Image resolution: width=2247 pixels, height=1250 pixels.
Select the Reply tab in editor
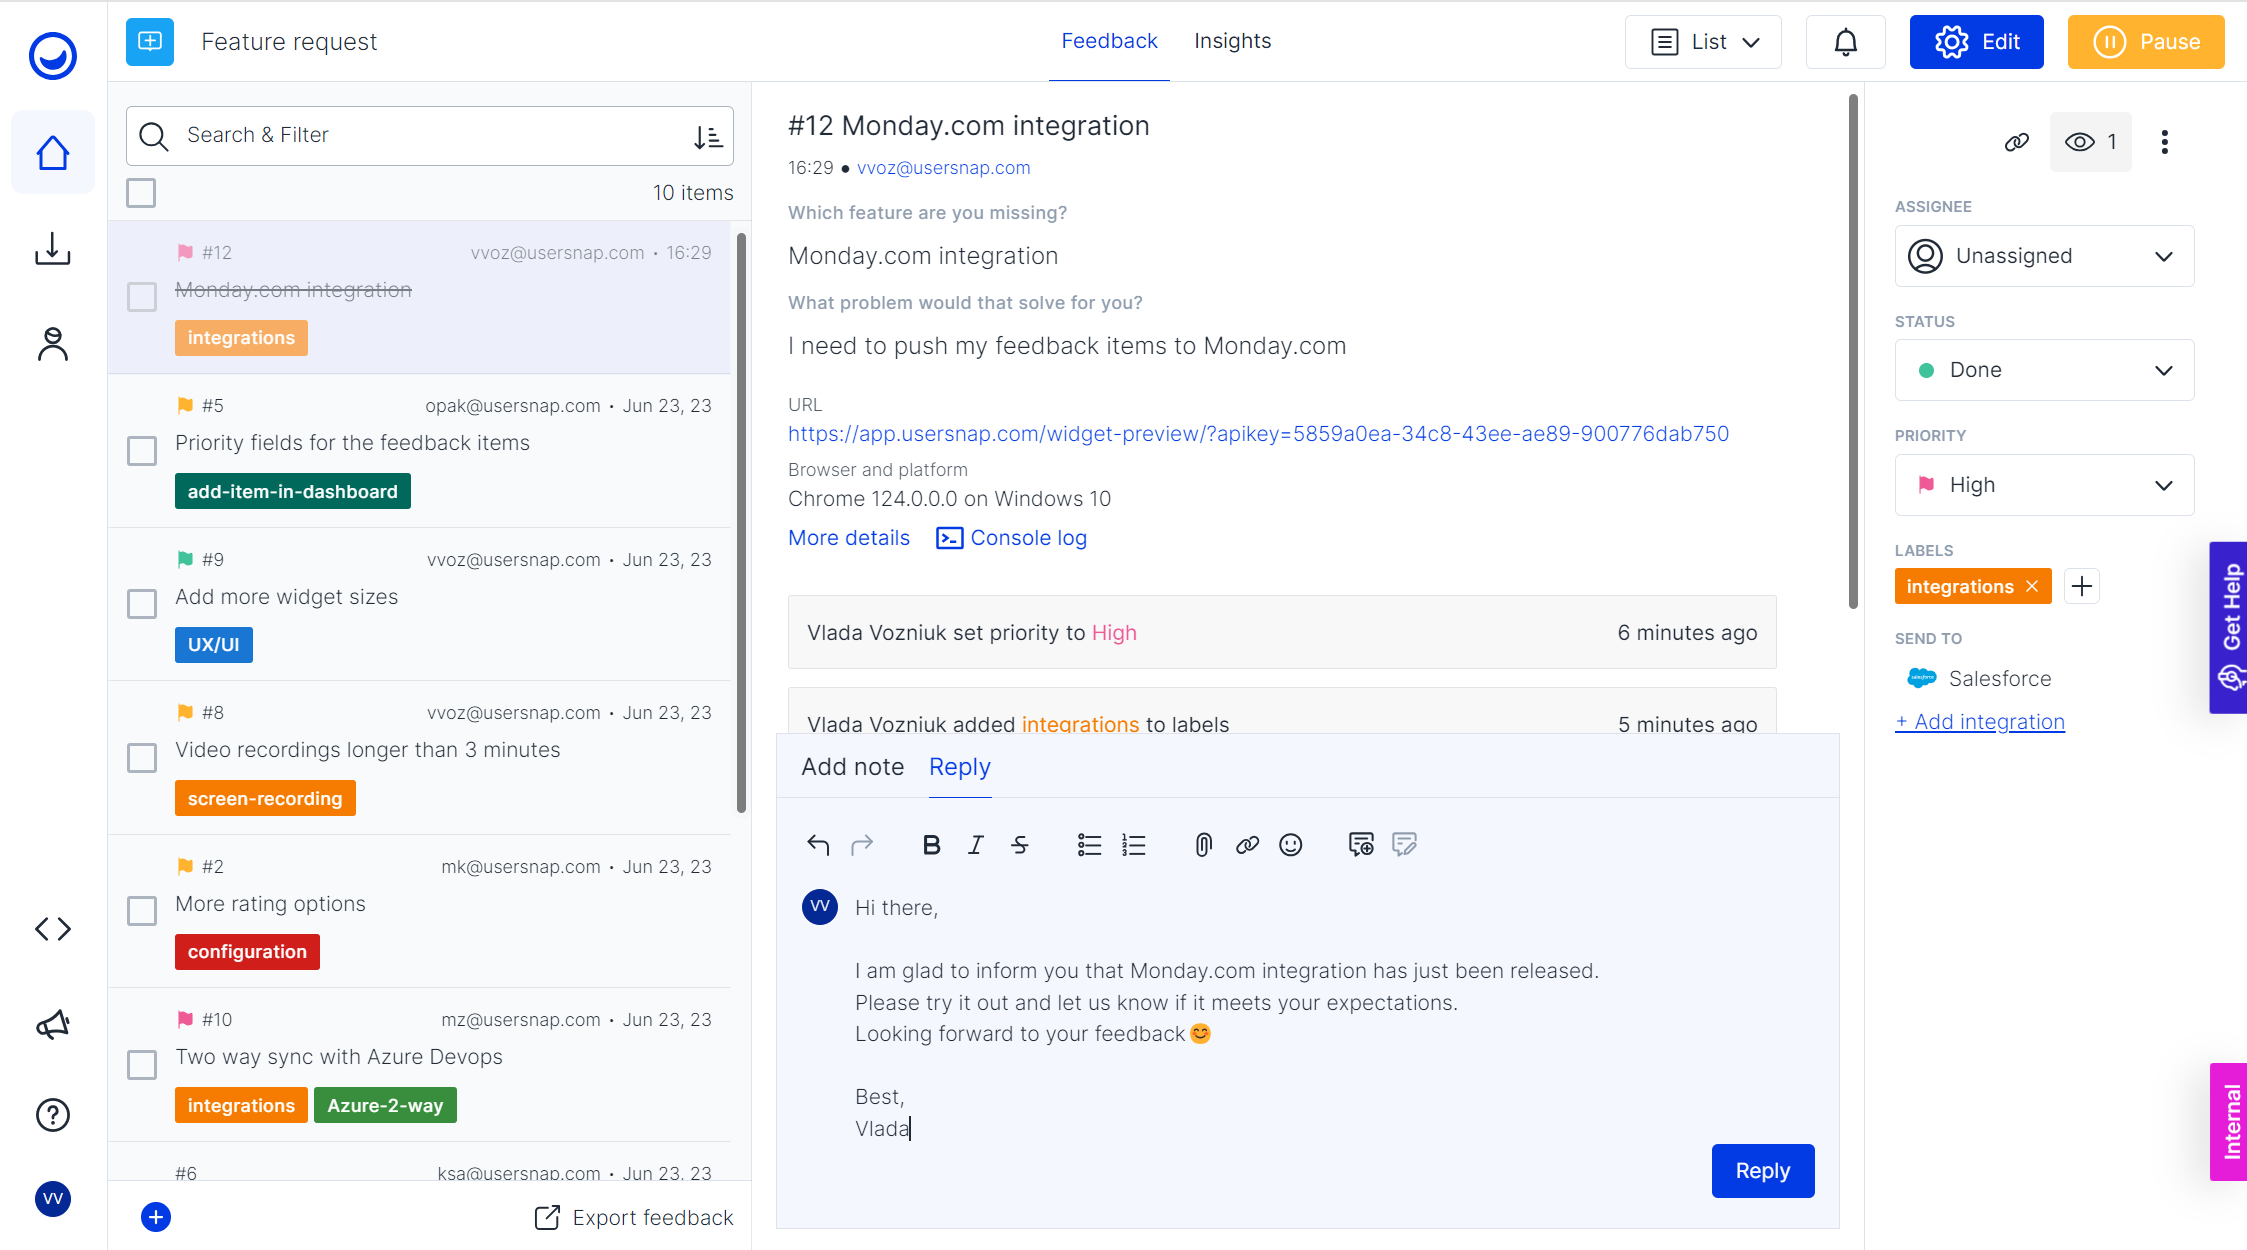tap(960, 767)
